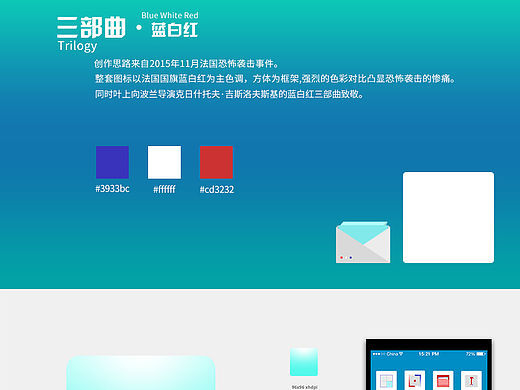Click the line starting "创作思路来自2015年11月"
Viewport: 520px width, 390px height.
coord(187,63)
